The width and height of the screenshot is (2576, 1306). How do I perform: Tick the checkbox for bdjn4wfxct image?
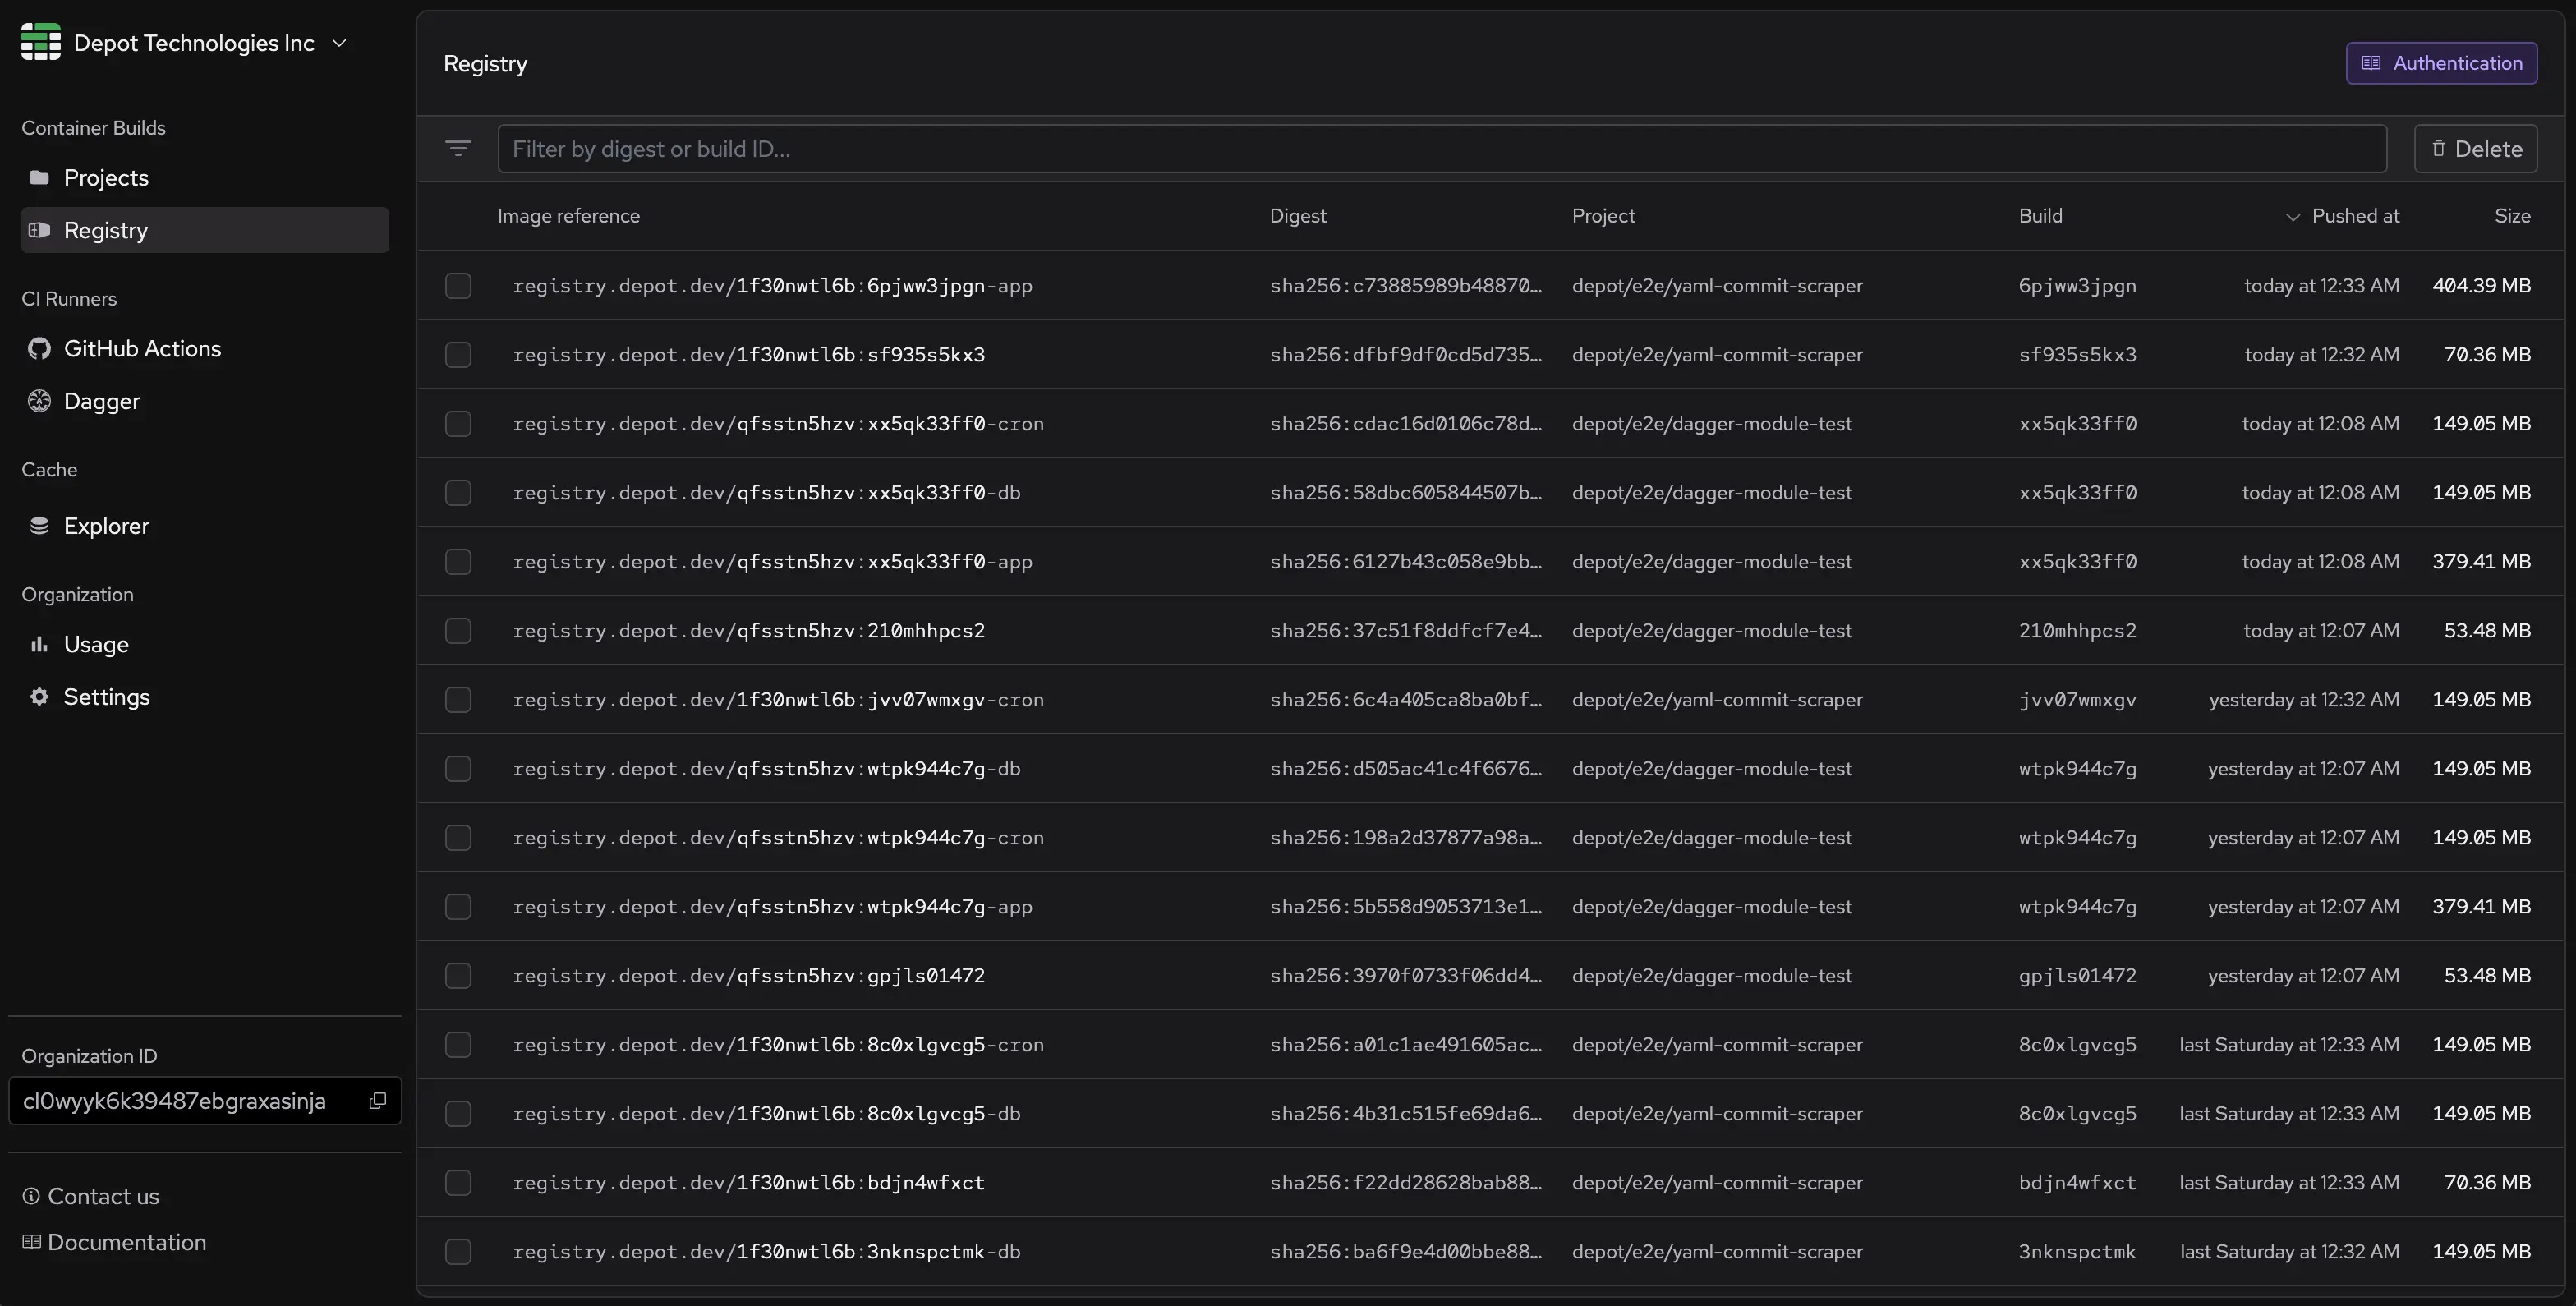point(459,1182)
